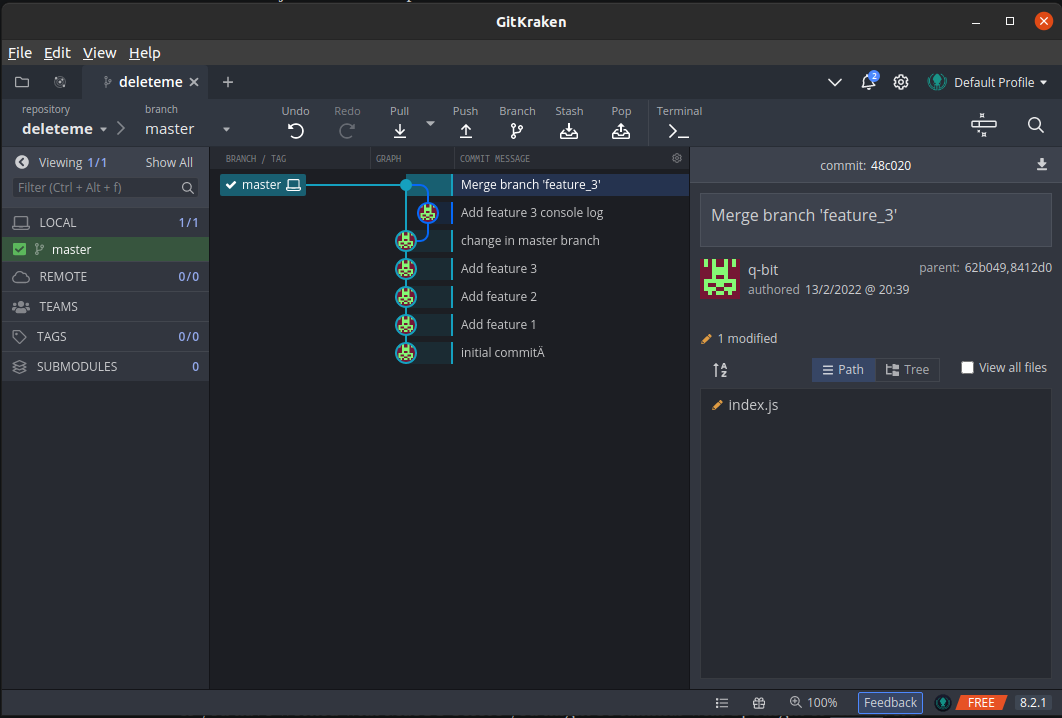Click the GitKraken logo in status bar
Viewport: 1062px width, 718px height.
[x=943, y=703]
